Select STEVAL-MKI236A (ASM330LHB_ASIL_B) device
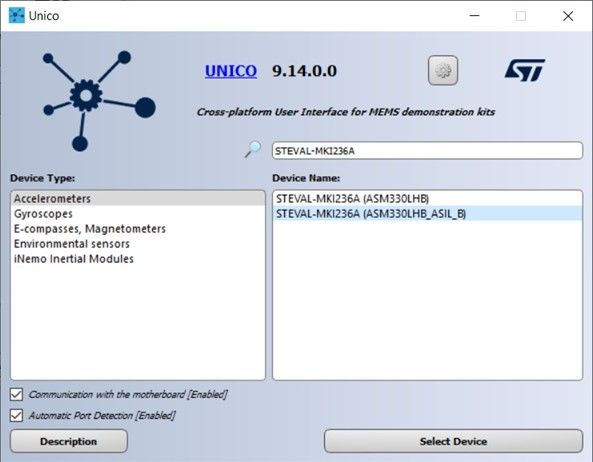593x462 pixels. coord(427,214)
